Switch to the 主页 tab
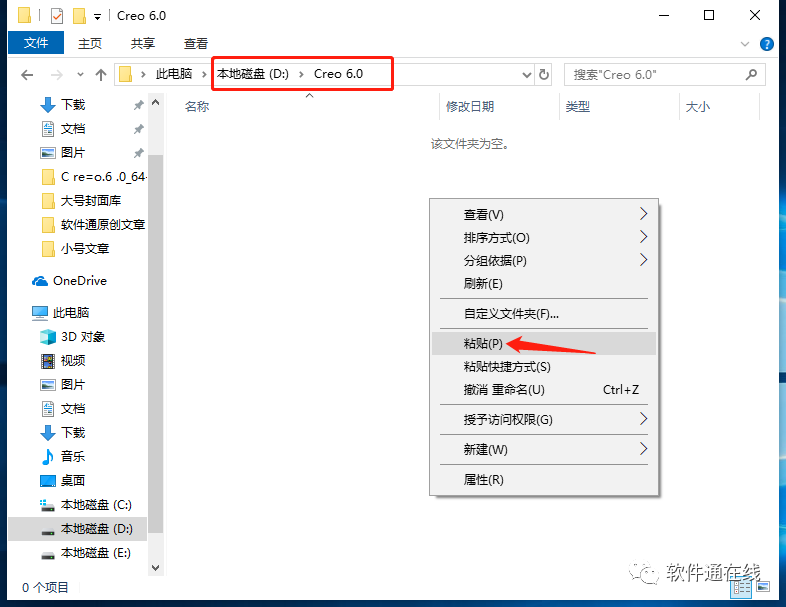 pyautogui.click(x=90, y=44)
